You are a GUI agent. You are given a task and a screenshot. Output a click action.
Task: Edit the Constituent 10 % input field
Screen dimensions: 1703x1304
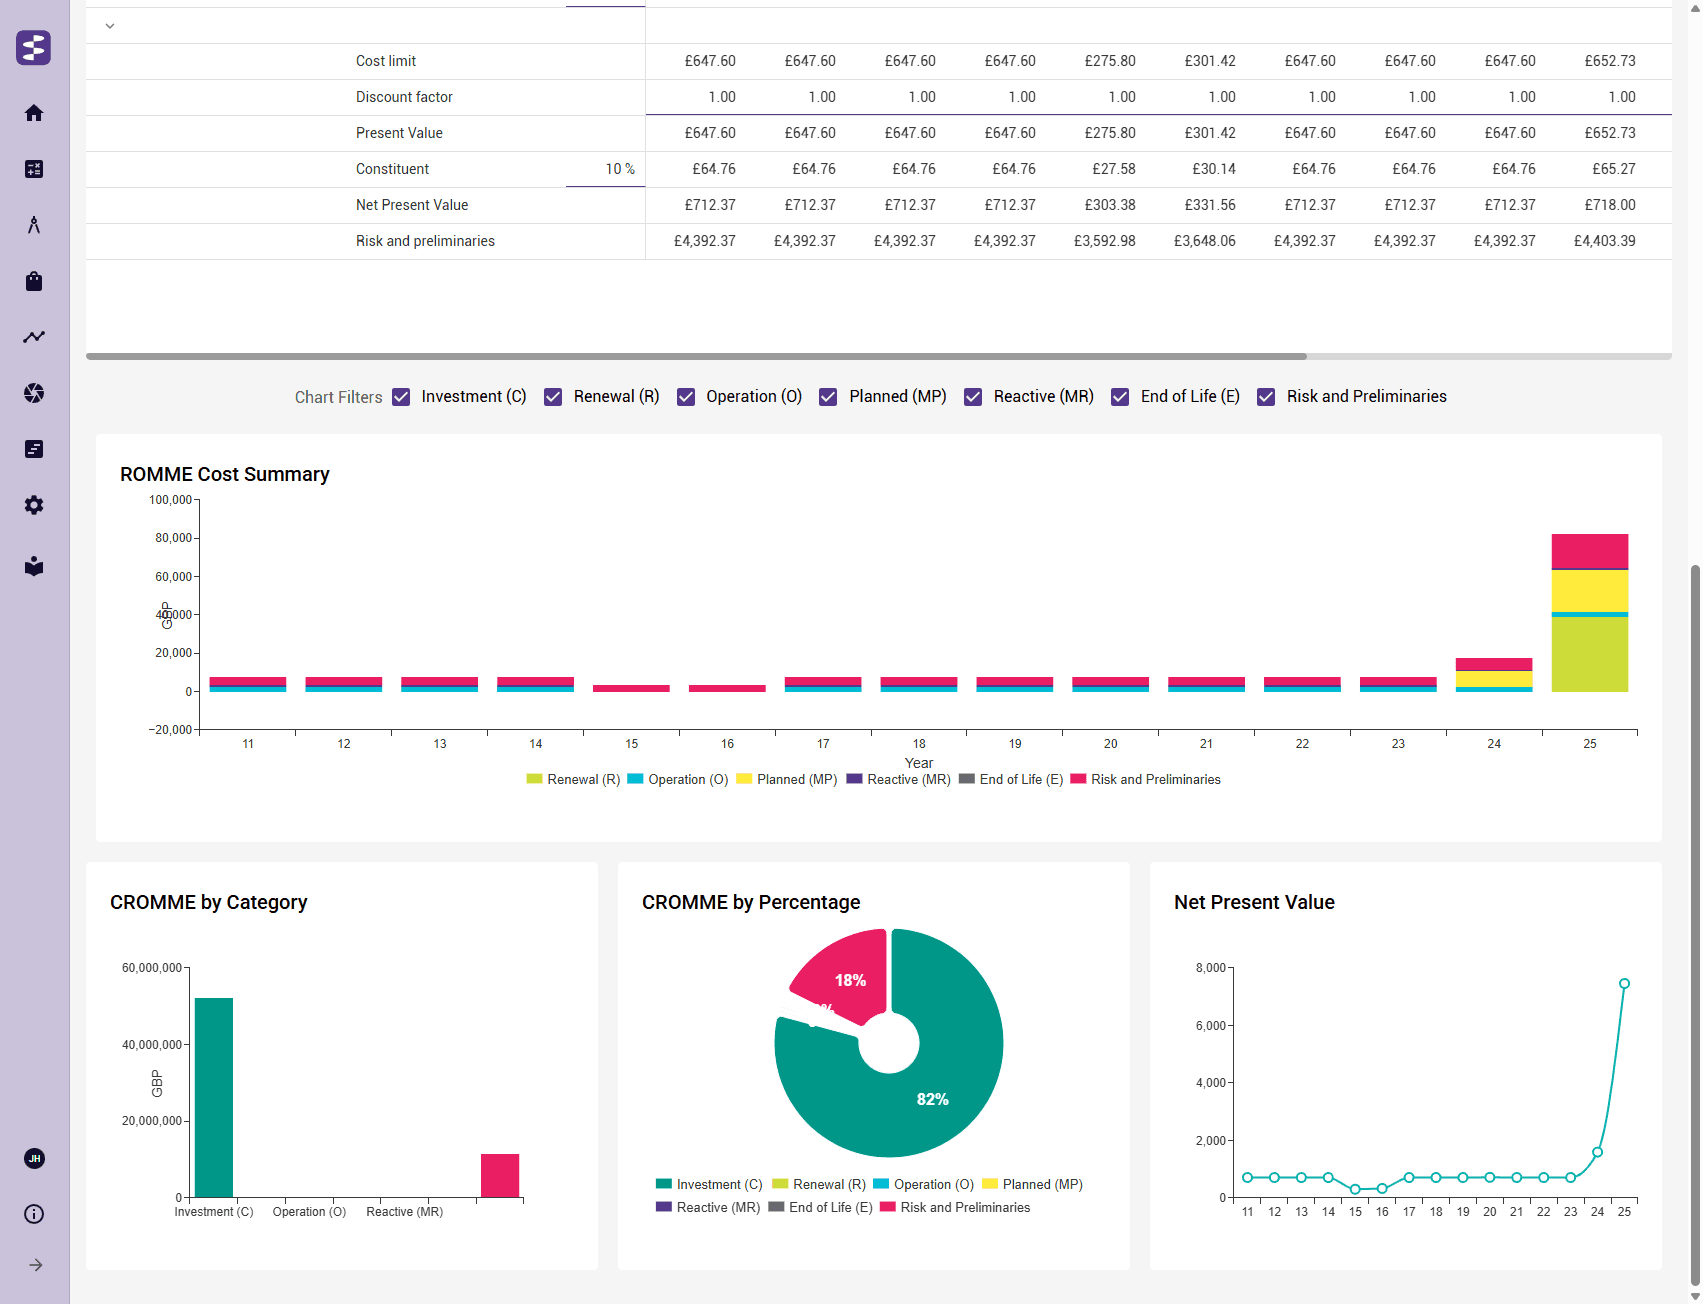click(x=605, y=169)
